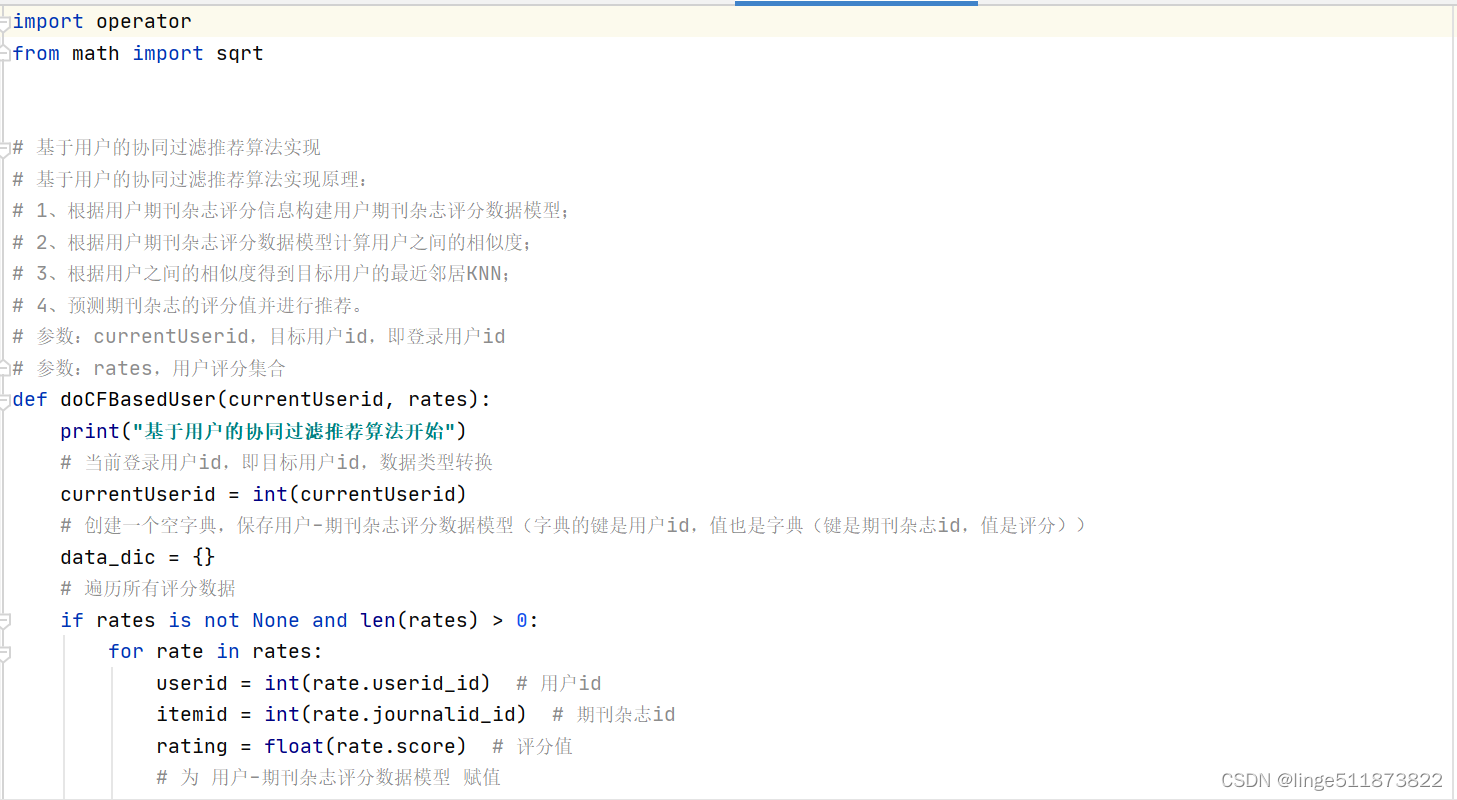1457x800 pixels.
Task: Click fold end marker beside 'from math import sqrt'
Action: pos(5,53)
